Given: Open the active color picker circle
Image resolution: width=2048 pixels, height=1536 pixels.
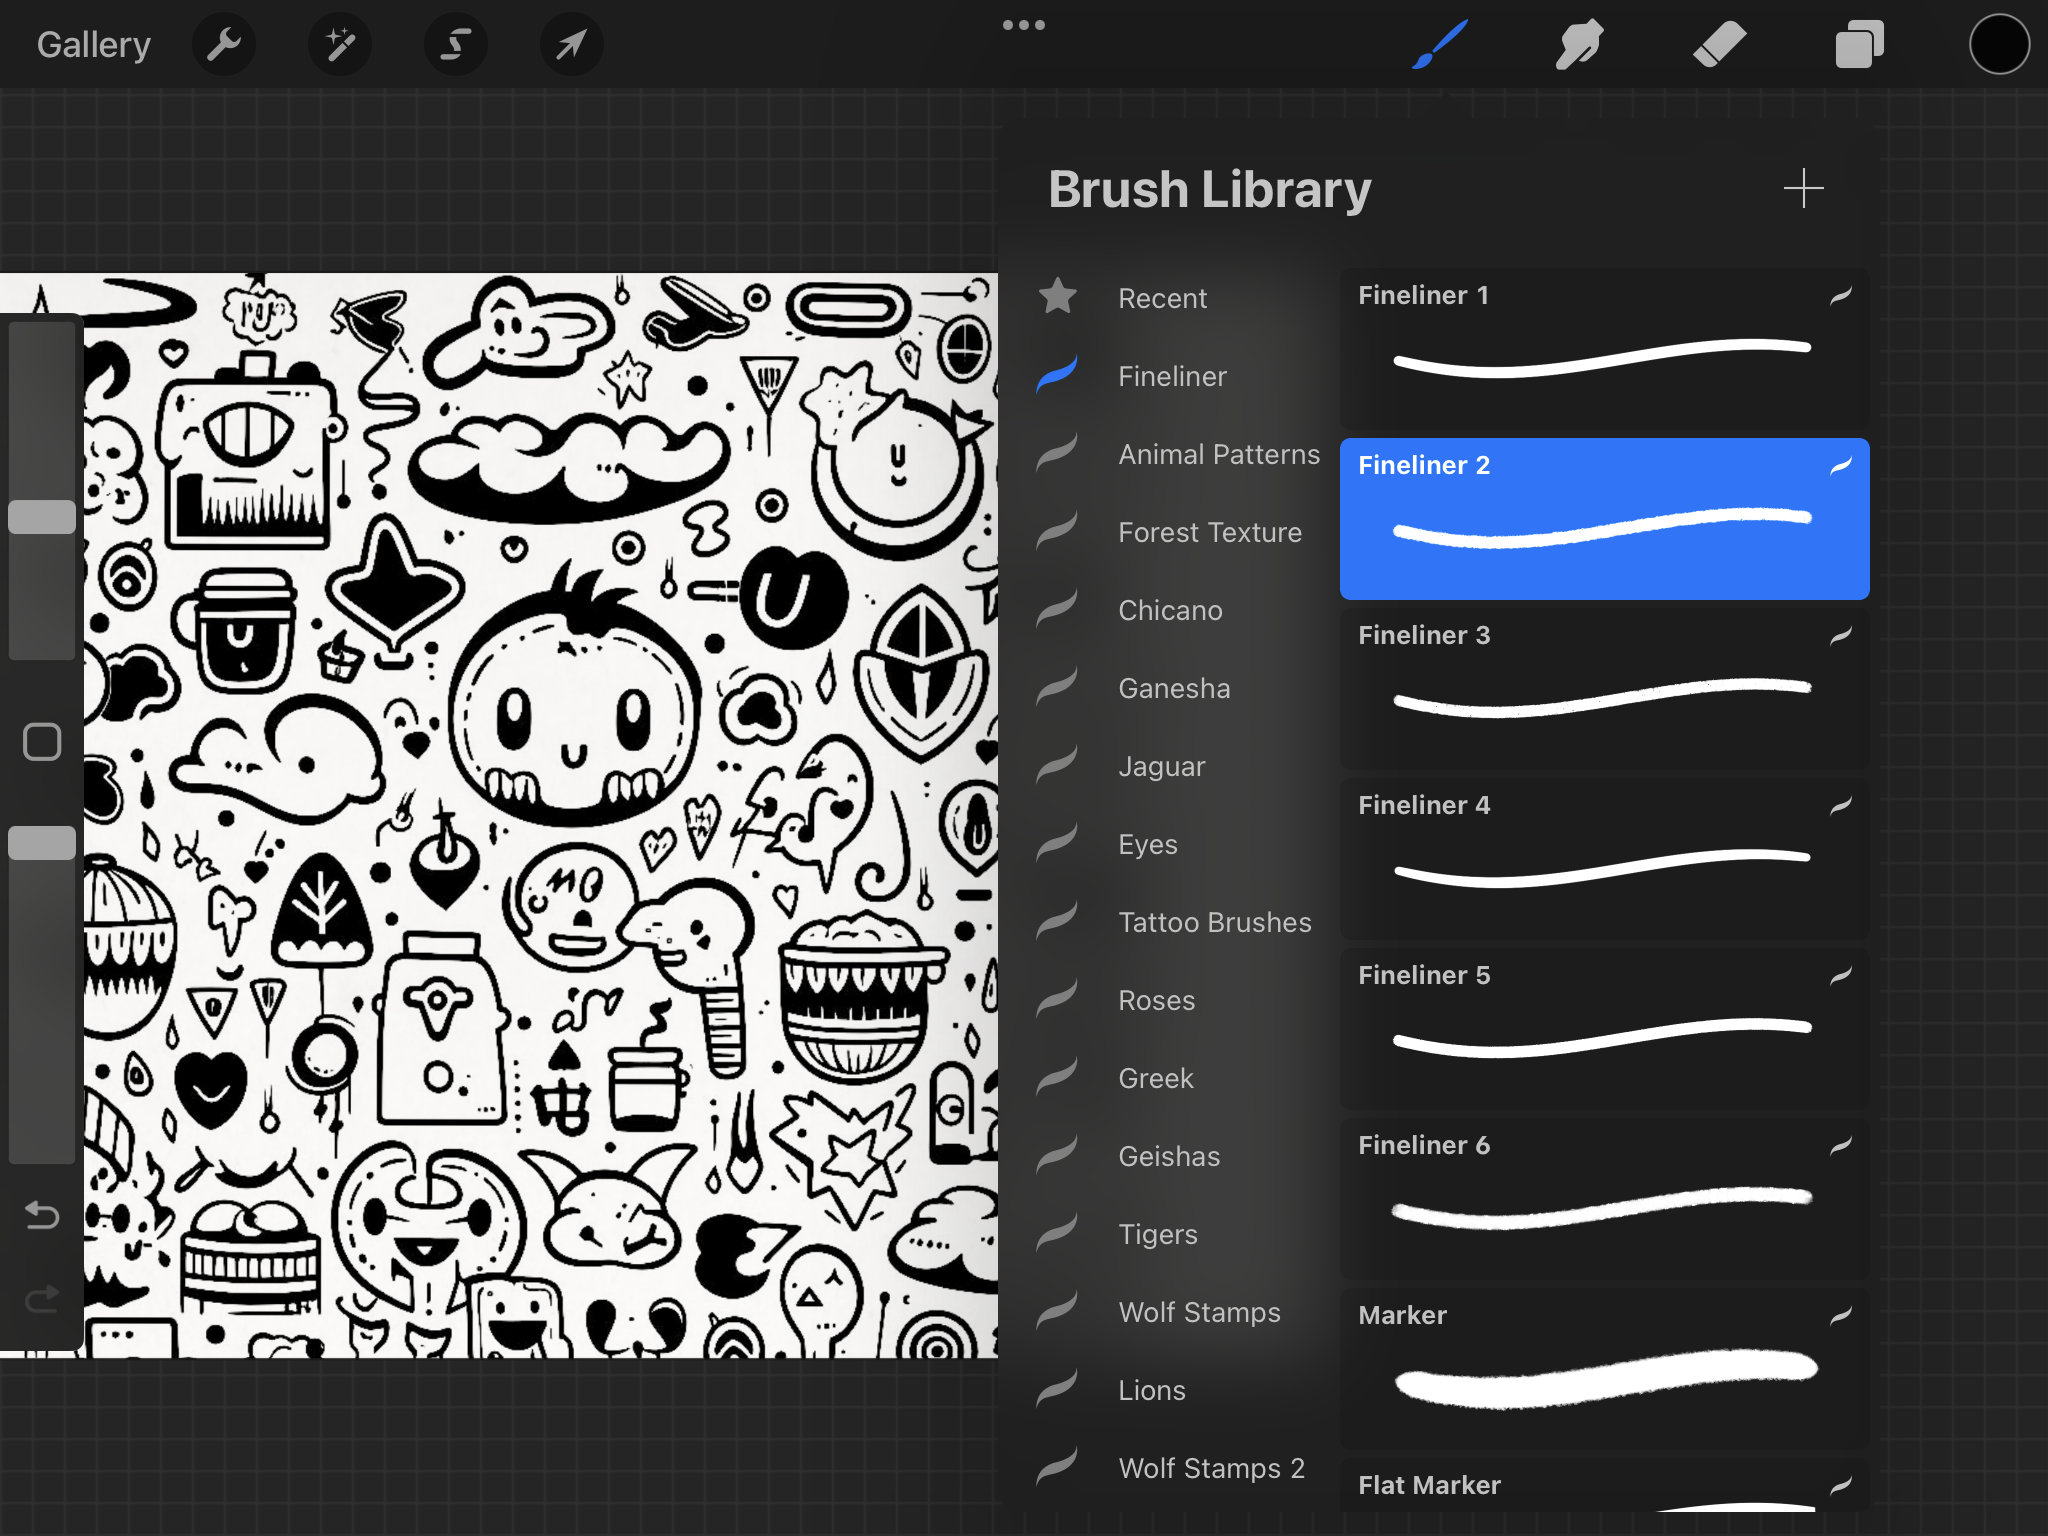Looking at the screenshot, I should click(1999, 45).
